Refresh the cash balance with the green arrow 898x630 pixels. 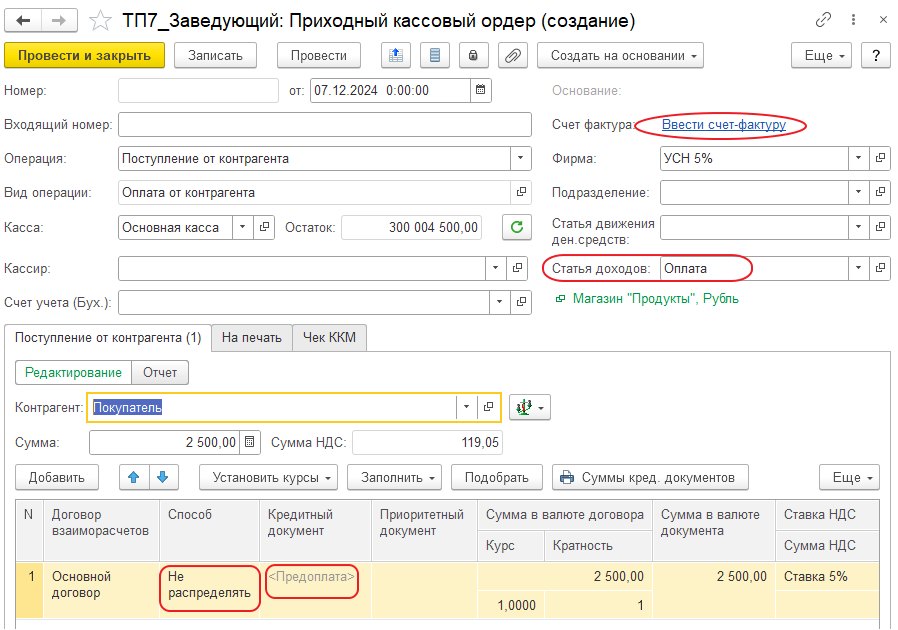(x=517, y=227)
